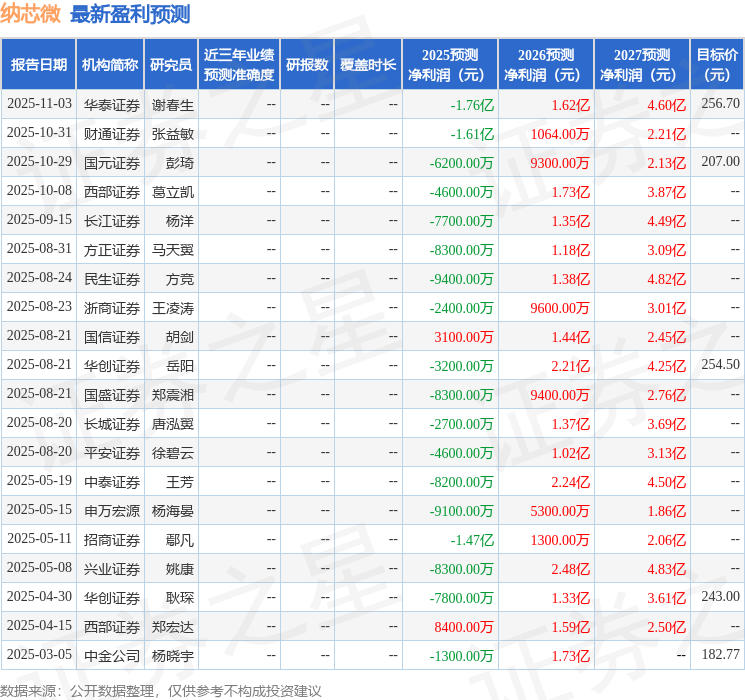Click the 近三年业绩预测准确度 column header
The height and width of the screenshot is (700, 745).
(x=238, y=64)
